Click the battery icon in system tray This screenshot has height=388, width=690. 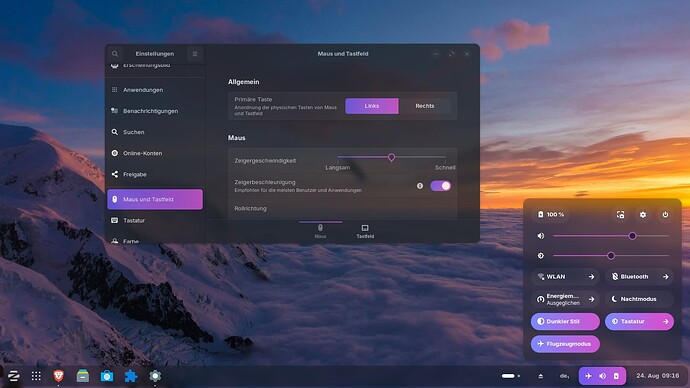(x=616, y=376)
